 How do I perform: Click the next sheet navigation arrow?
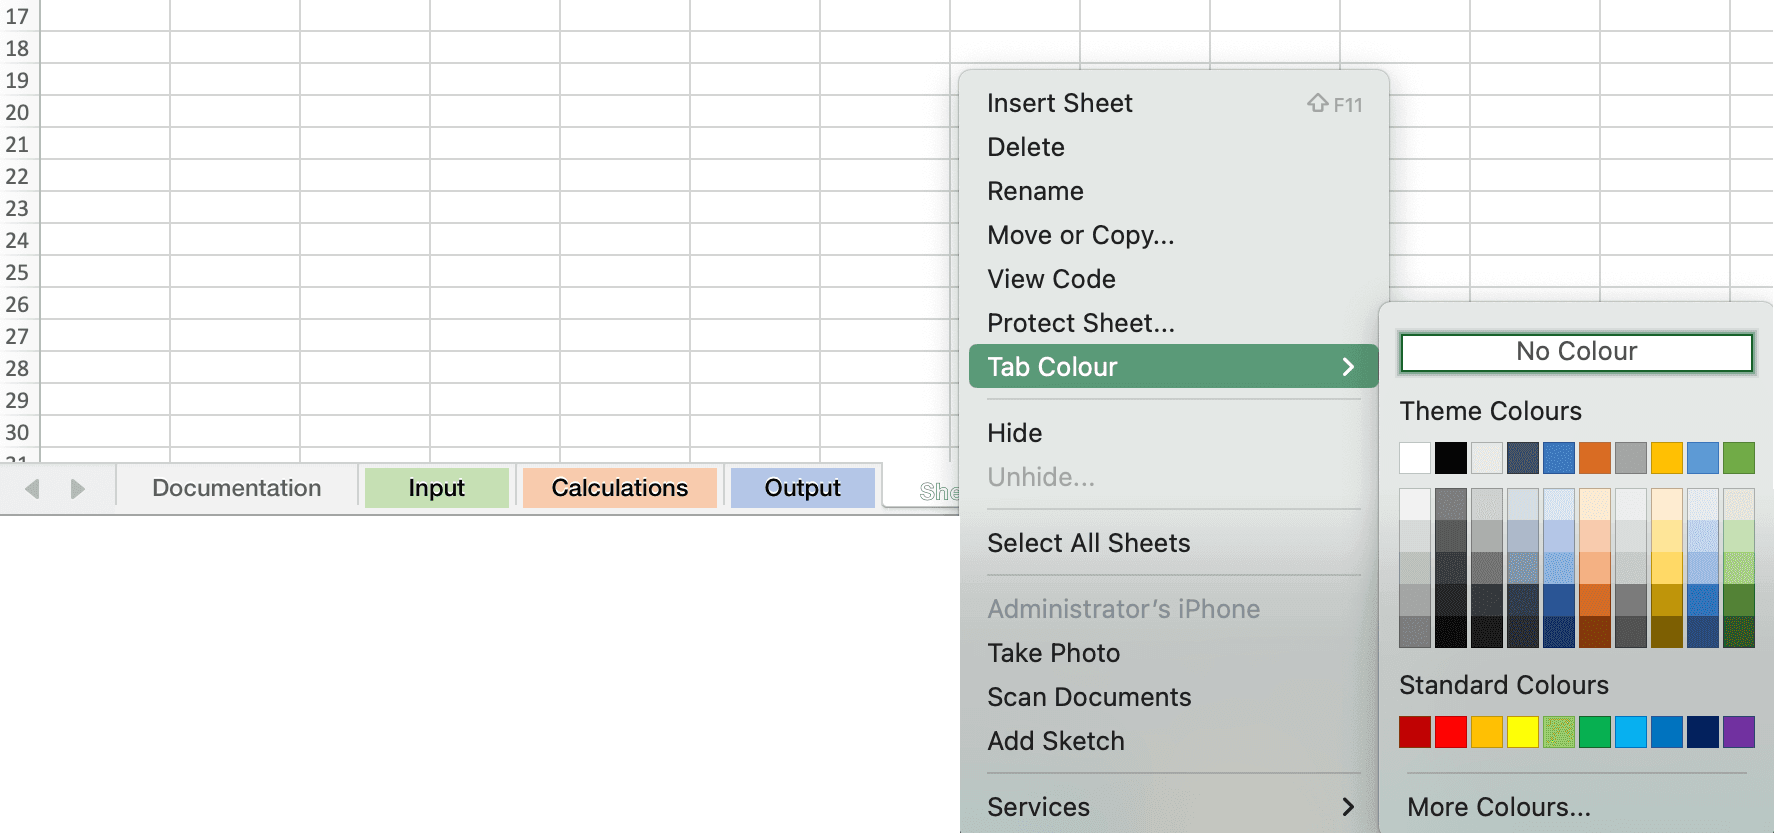coord(77,488)
